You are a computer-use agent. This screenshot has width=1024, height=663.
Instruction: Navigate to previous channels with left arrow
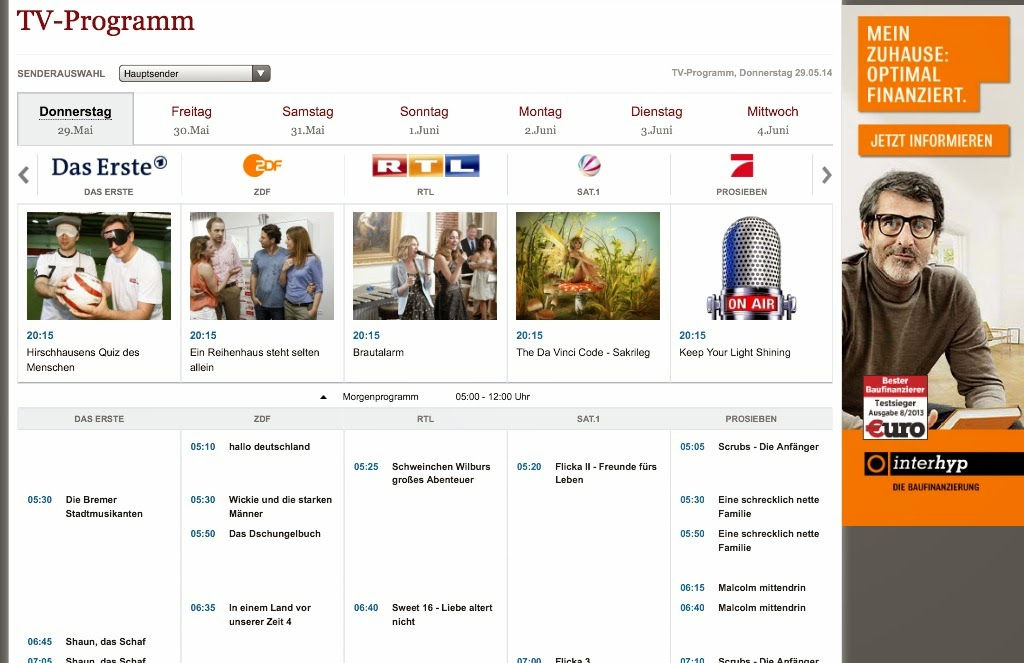(22, 173)
